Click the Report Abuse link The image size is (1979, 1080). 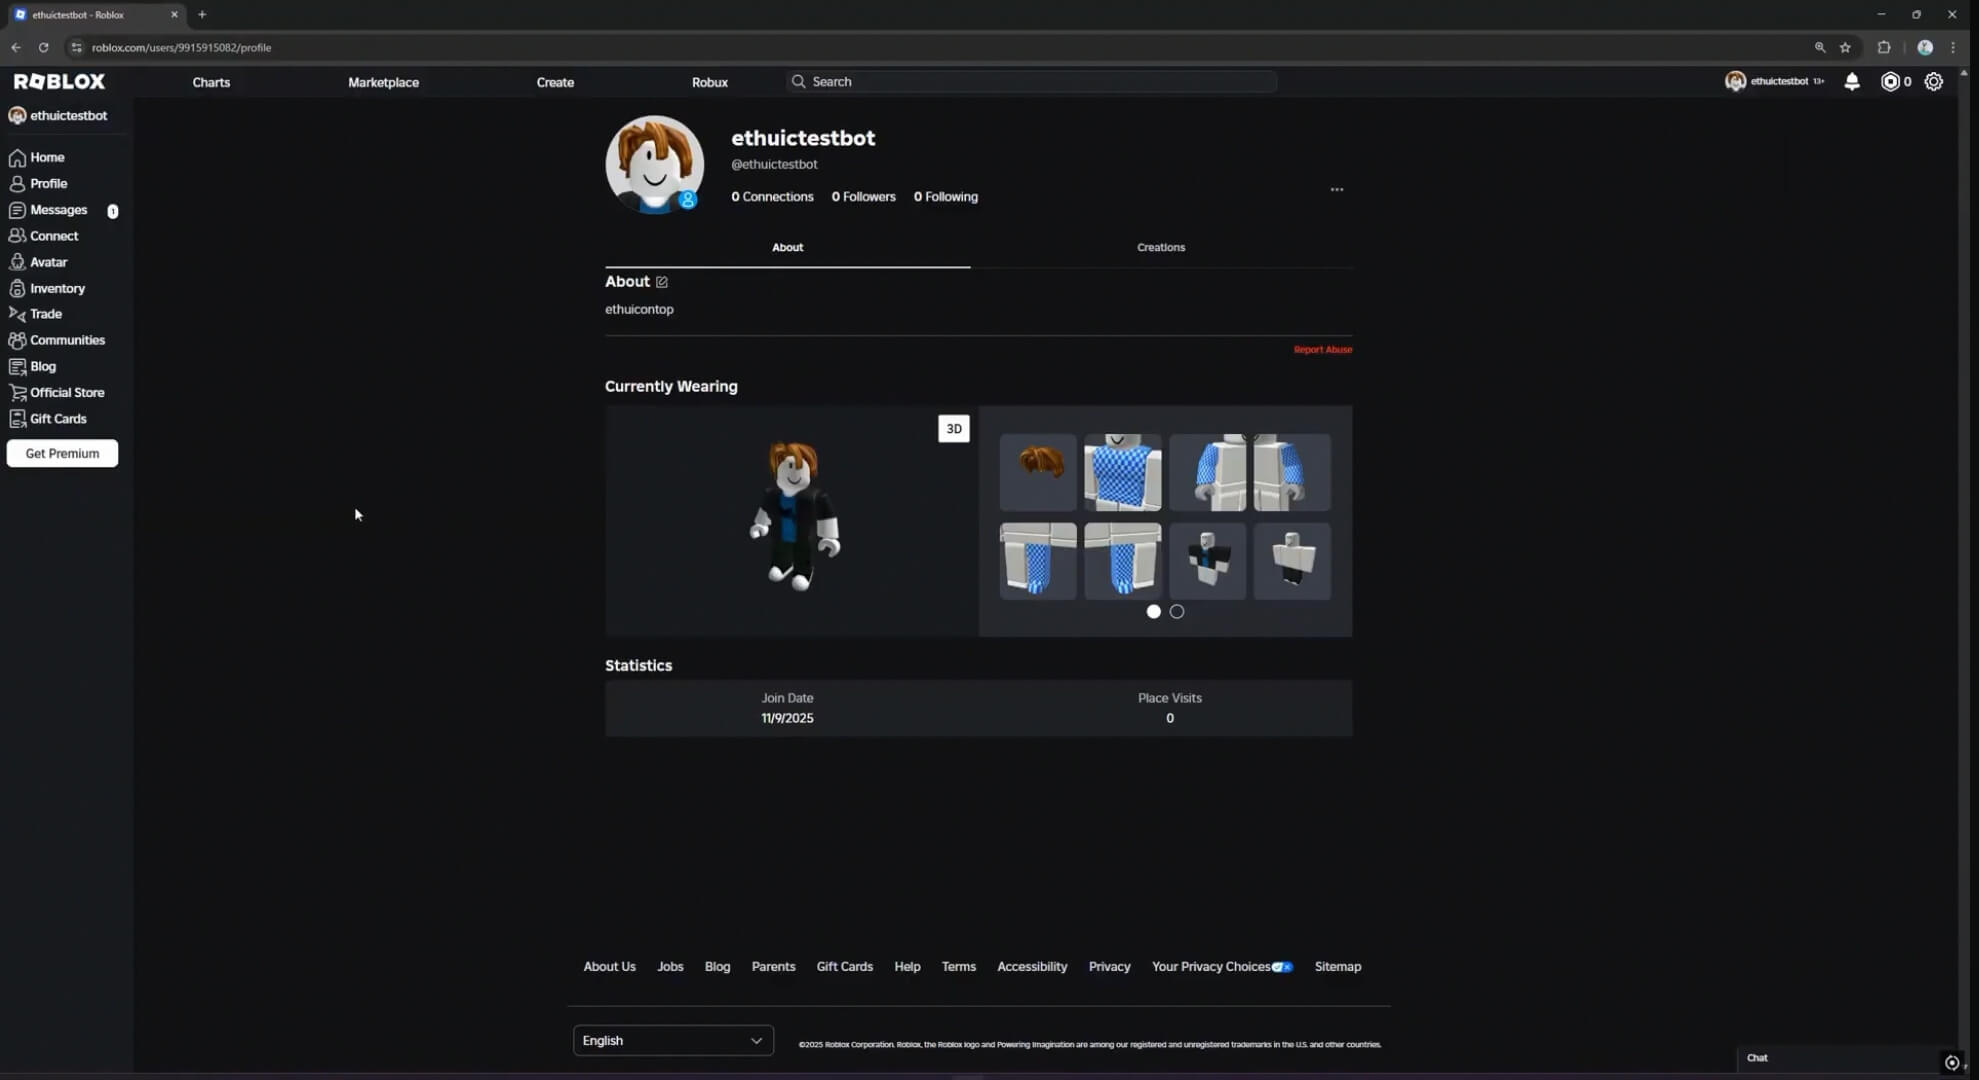click(1323, 349)
